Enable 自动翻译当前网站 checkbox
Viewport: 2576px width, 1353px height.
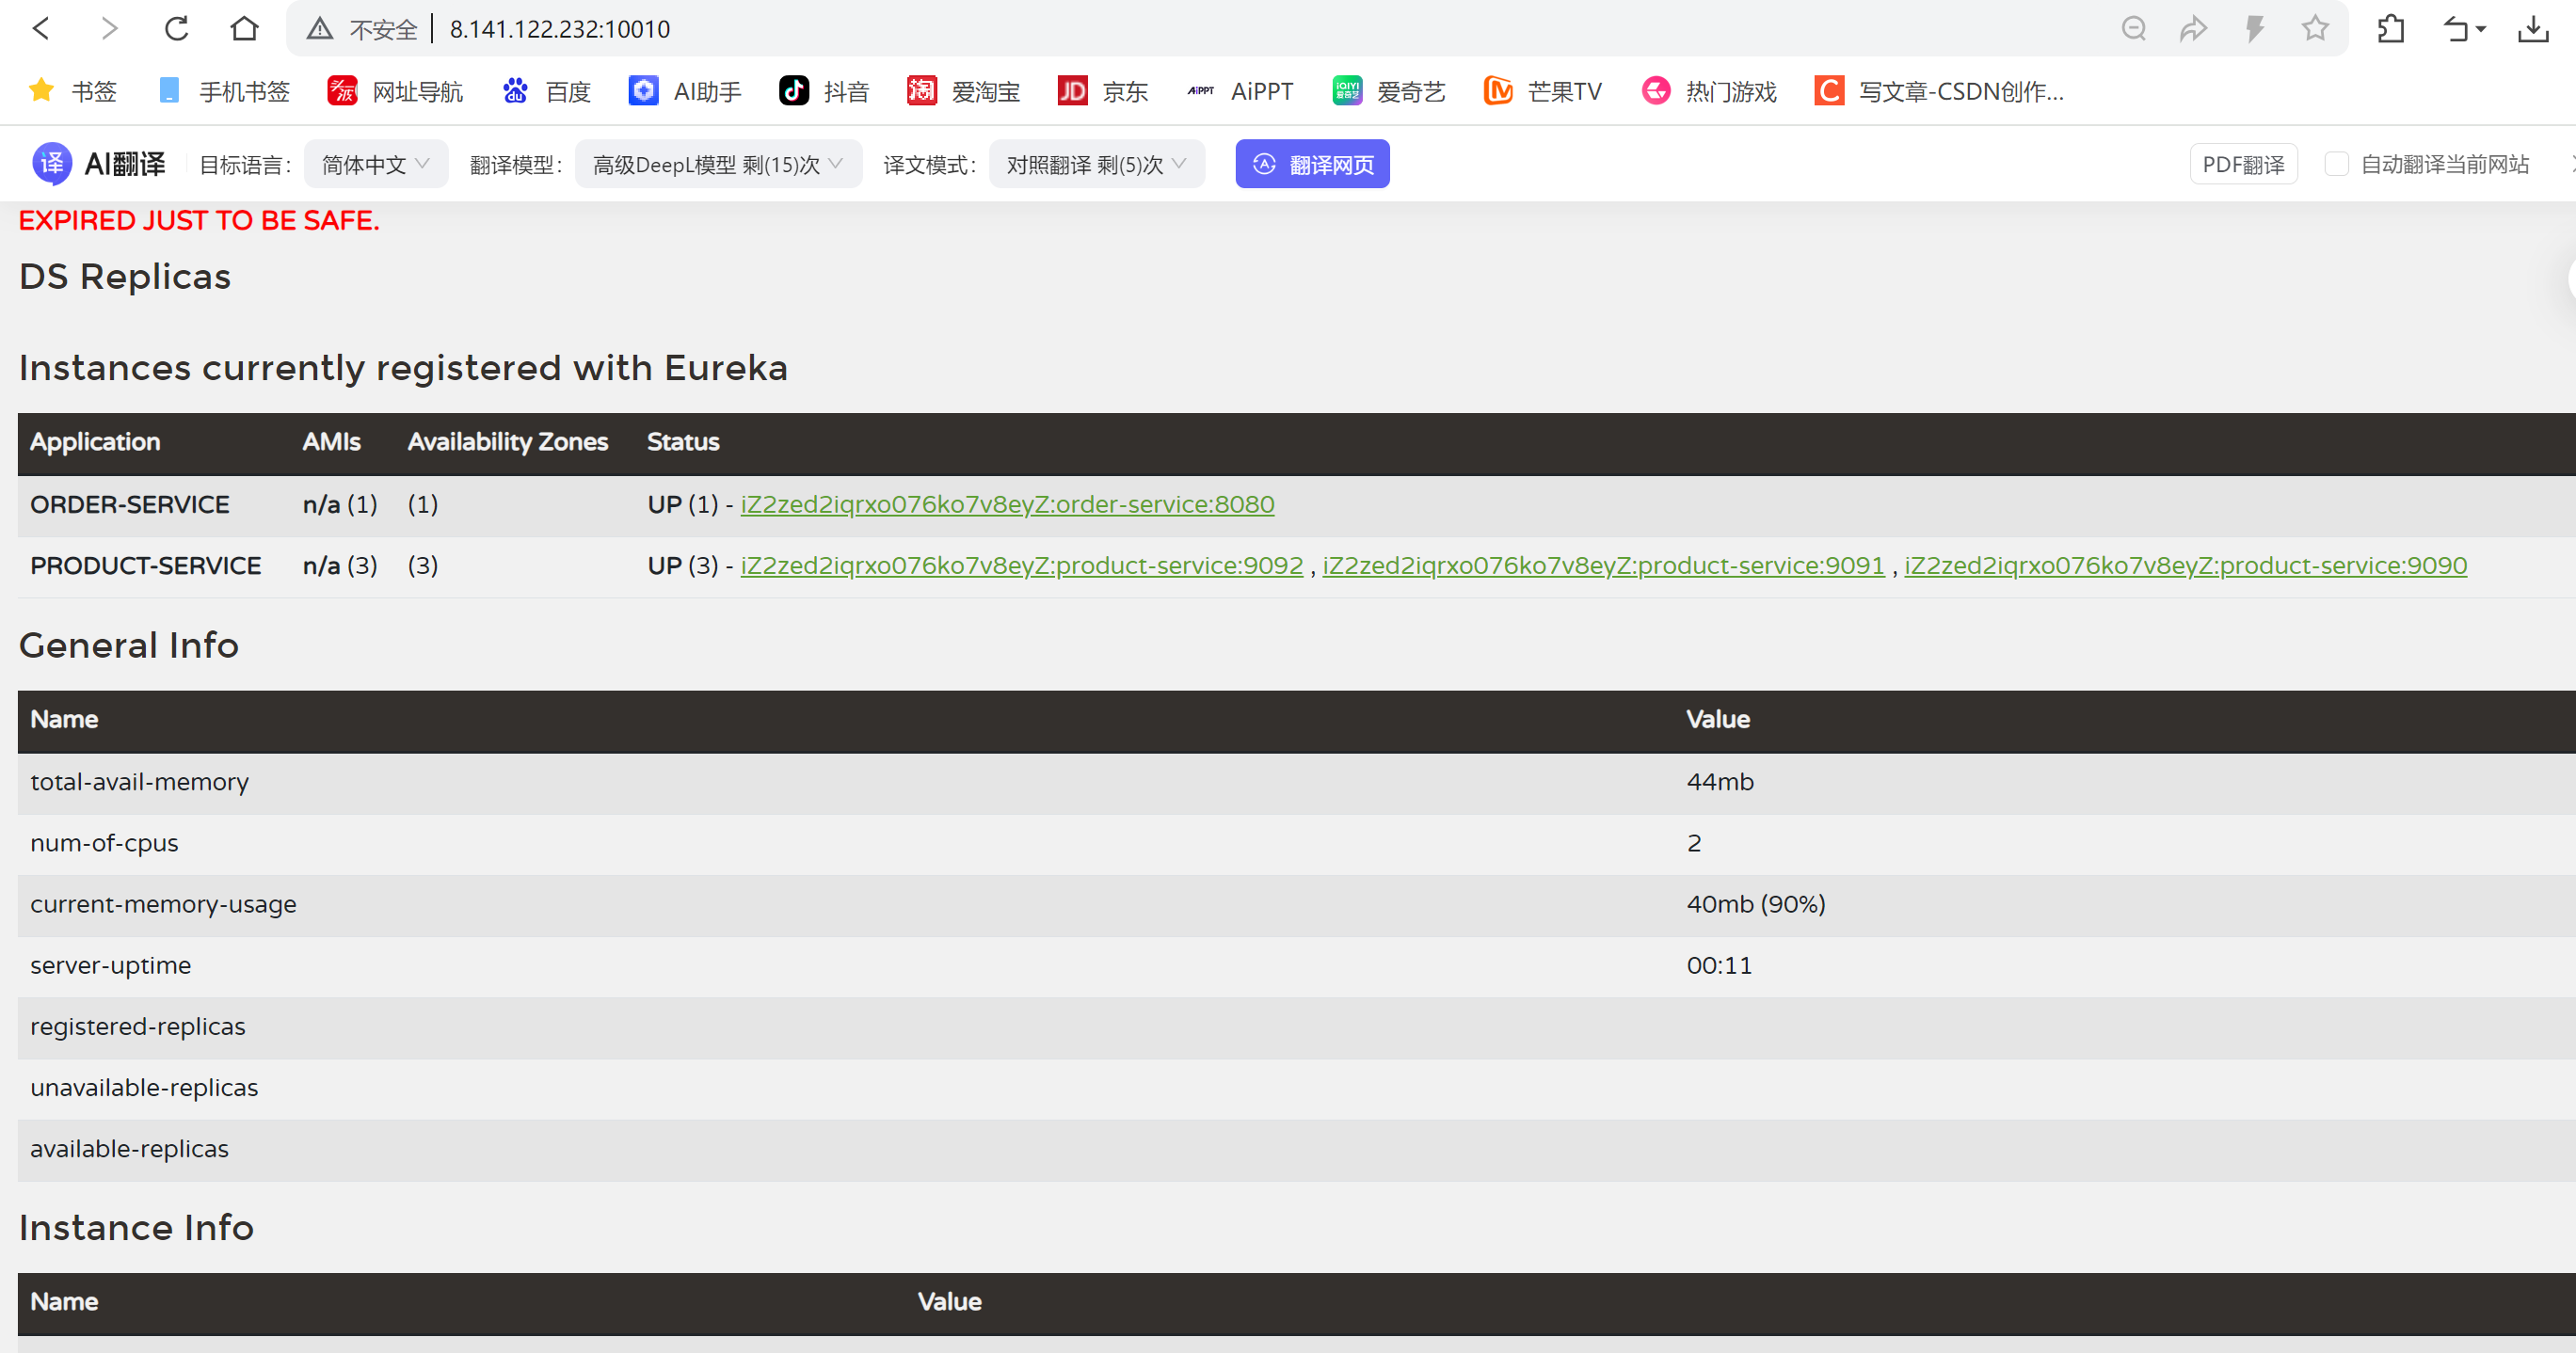click(2336, 164)
